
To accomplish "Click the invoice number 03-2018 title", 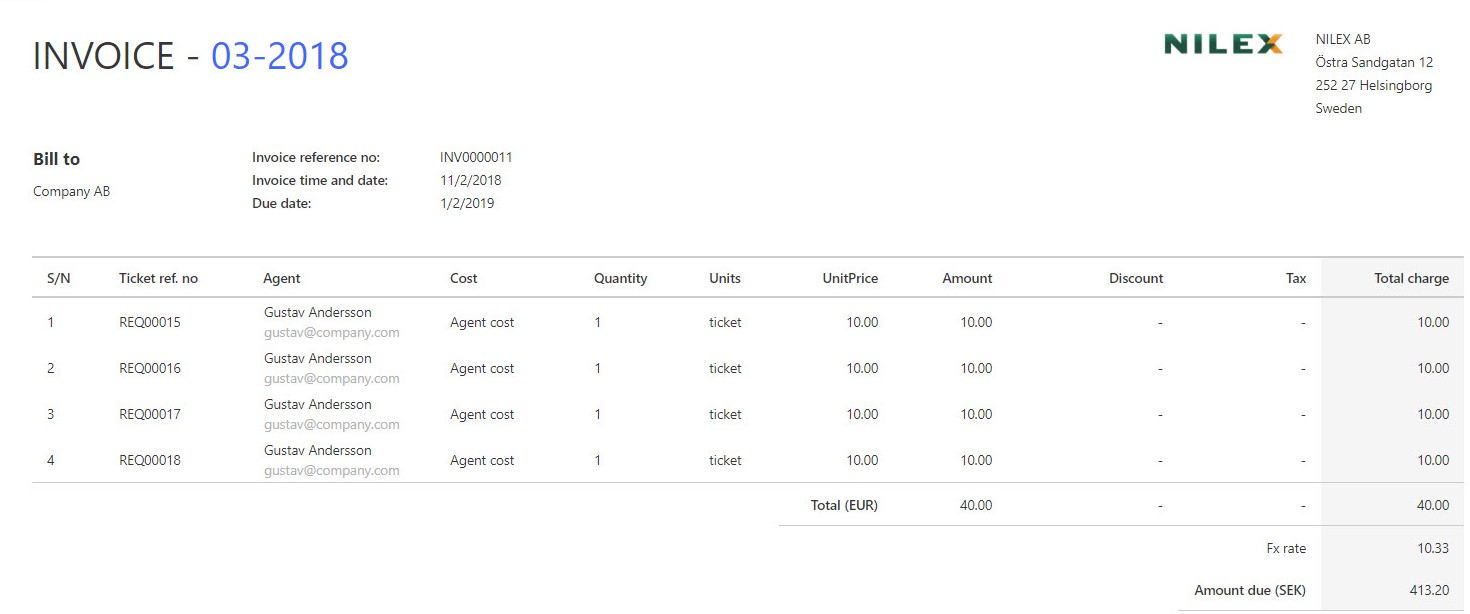I will coord(280,56).
